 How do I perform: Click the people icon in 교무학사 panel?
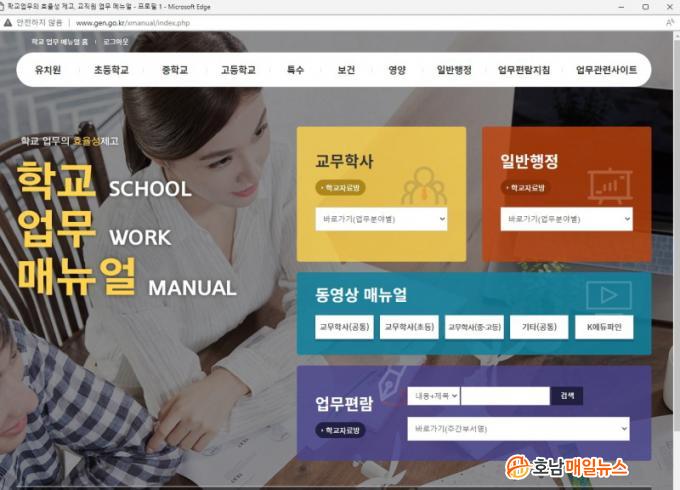pyautogui.click(x=424, y=186)
